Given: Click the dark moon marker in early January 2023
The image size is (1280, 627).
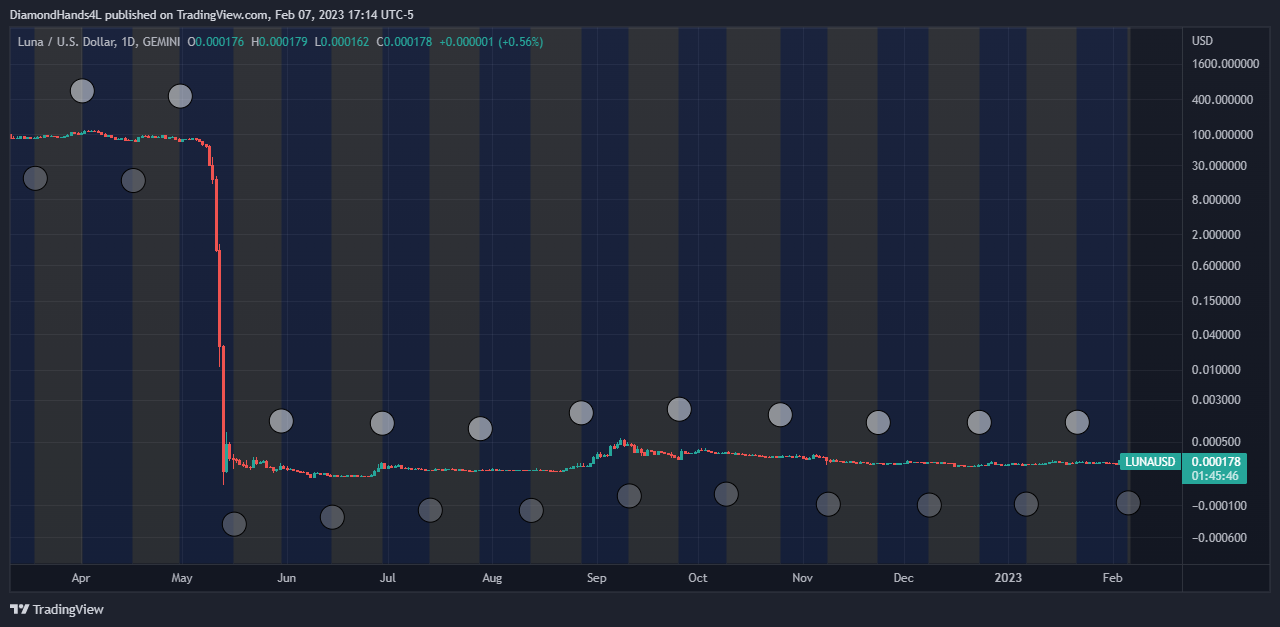Looking at the screenshot, I should [x=1026, y=504].
